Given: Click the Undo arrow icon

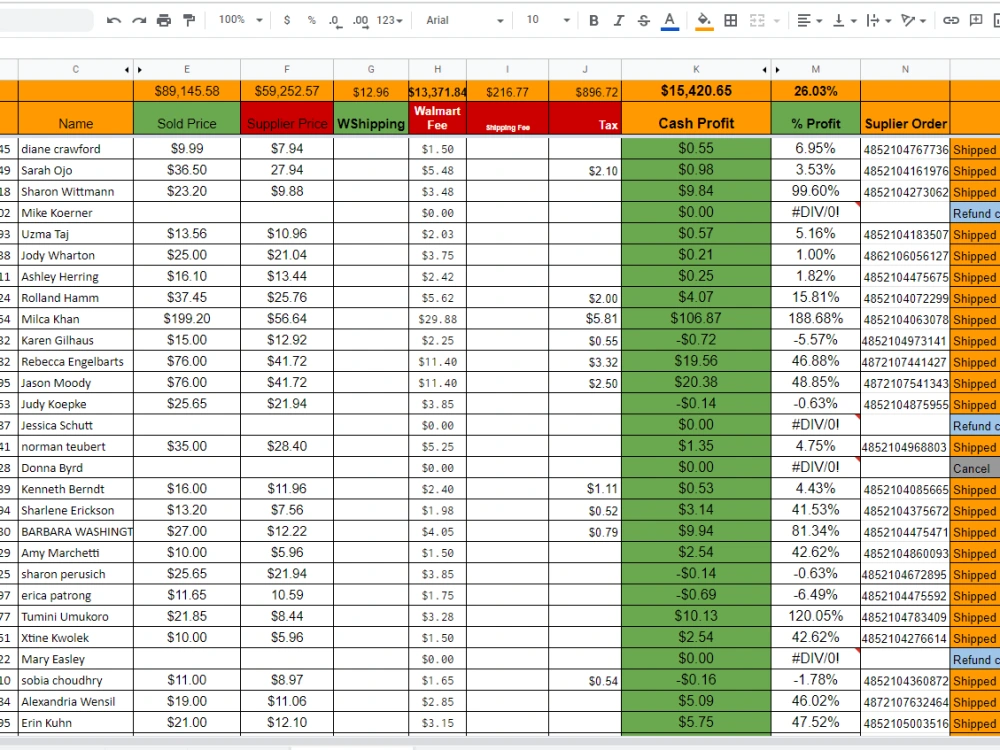Looking at the screenshot, I should (114, 20).
